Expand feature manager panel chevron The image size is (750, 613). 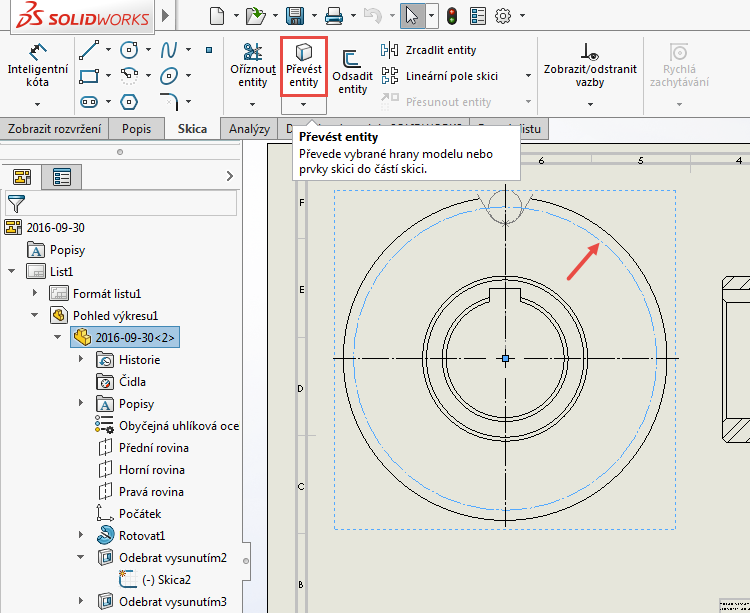pyautogui.click(x=230, y=176)
